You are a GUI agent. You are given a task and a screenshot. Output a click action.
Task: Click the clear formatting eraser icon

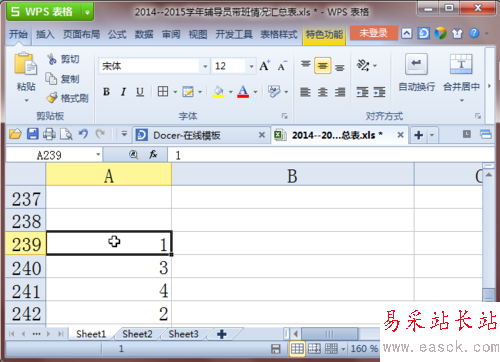pos(274,91)
